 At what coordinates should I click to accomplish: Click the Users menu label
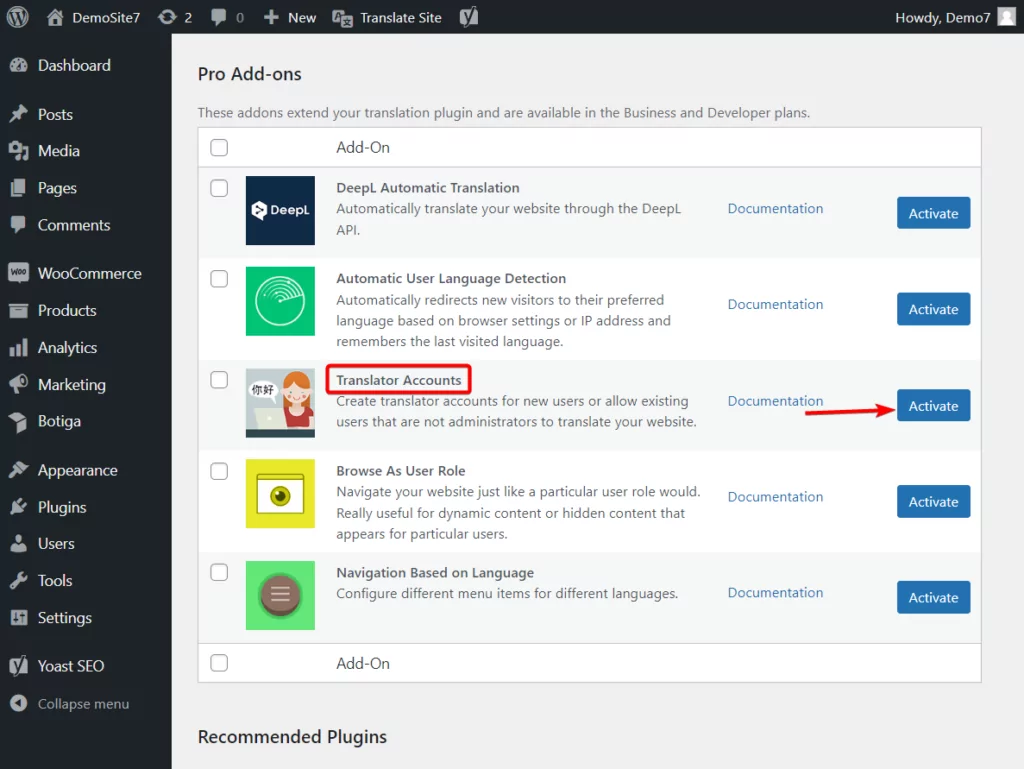[x=56, y=544]
